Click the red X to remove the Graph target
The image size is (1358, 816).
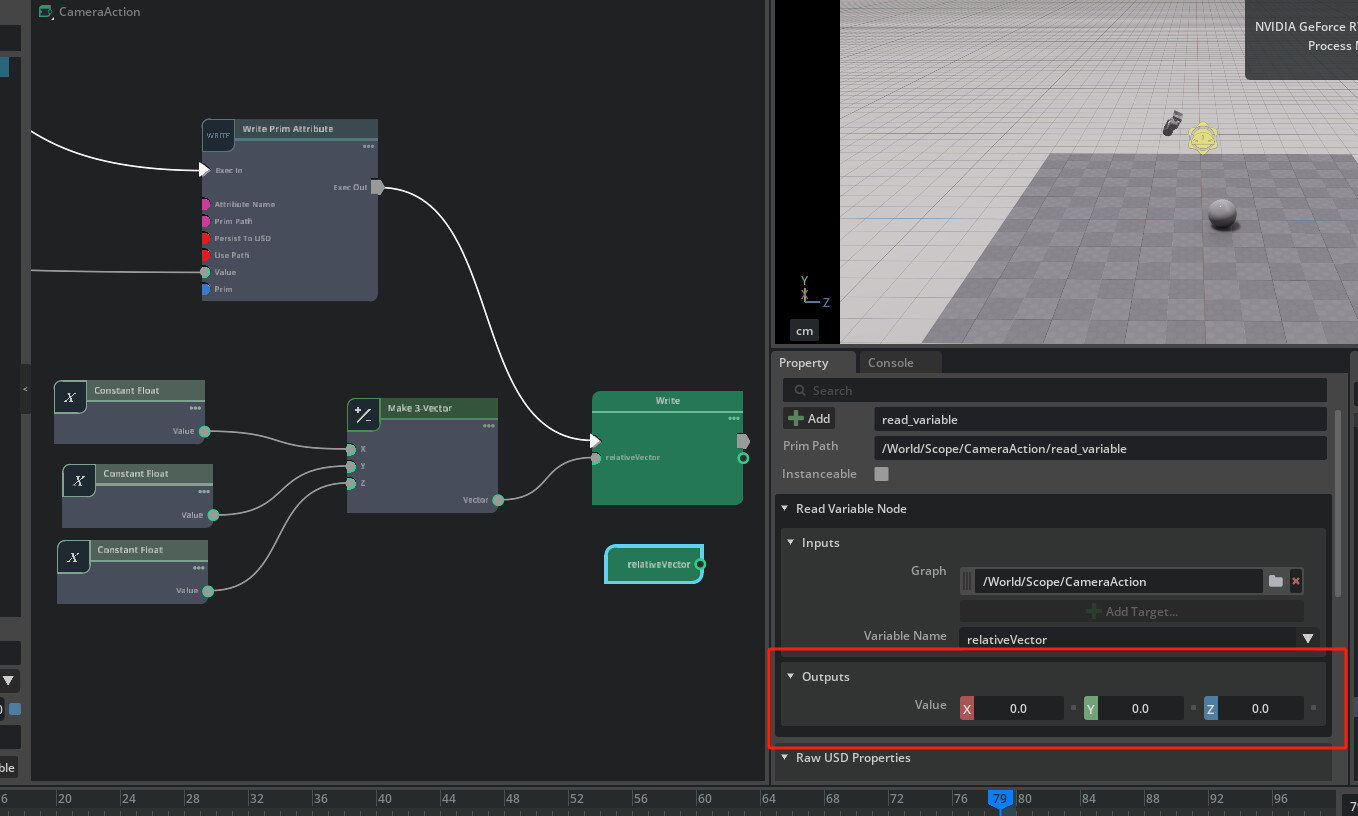(1296, 581)
